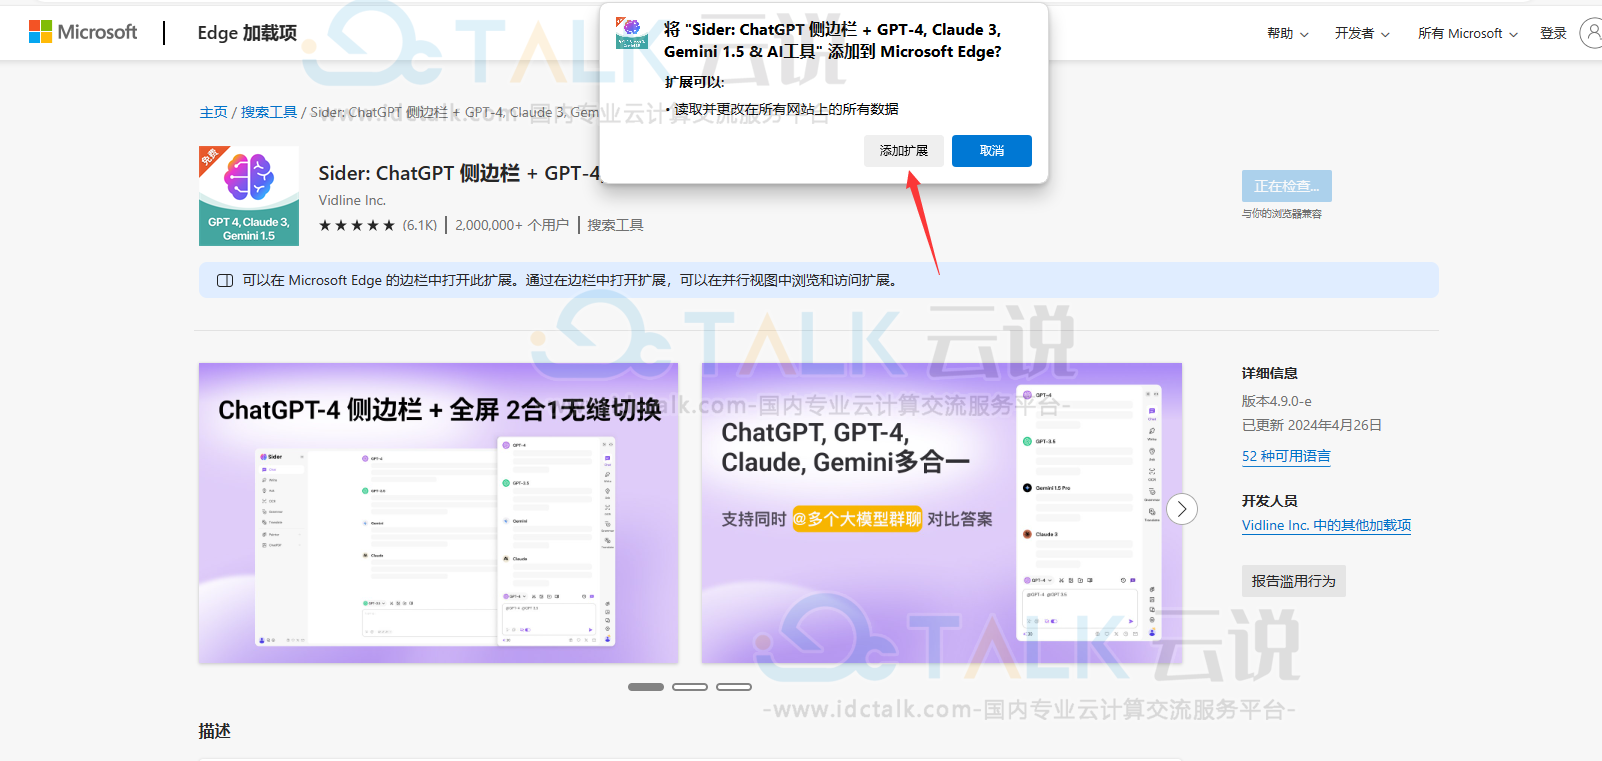This screenshot has height=761, width=1602.
Task: Click @多个大模型群聊 highlighted label
Action: point(857,519)
